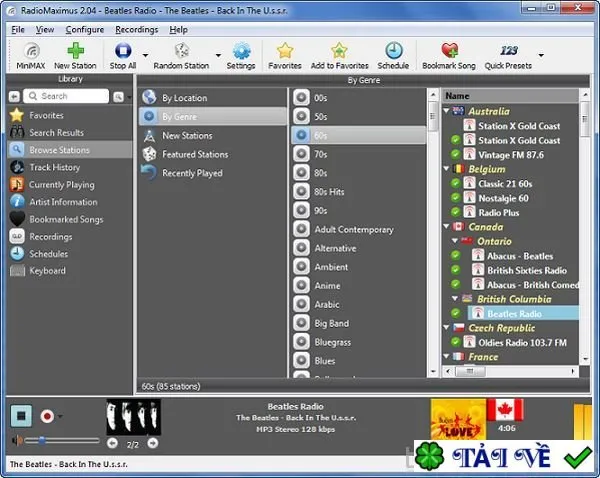Open Settings gear in toolbar

[x=241, y=51]
